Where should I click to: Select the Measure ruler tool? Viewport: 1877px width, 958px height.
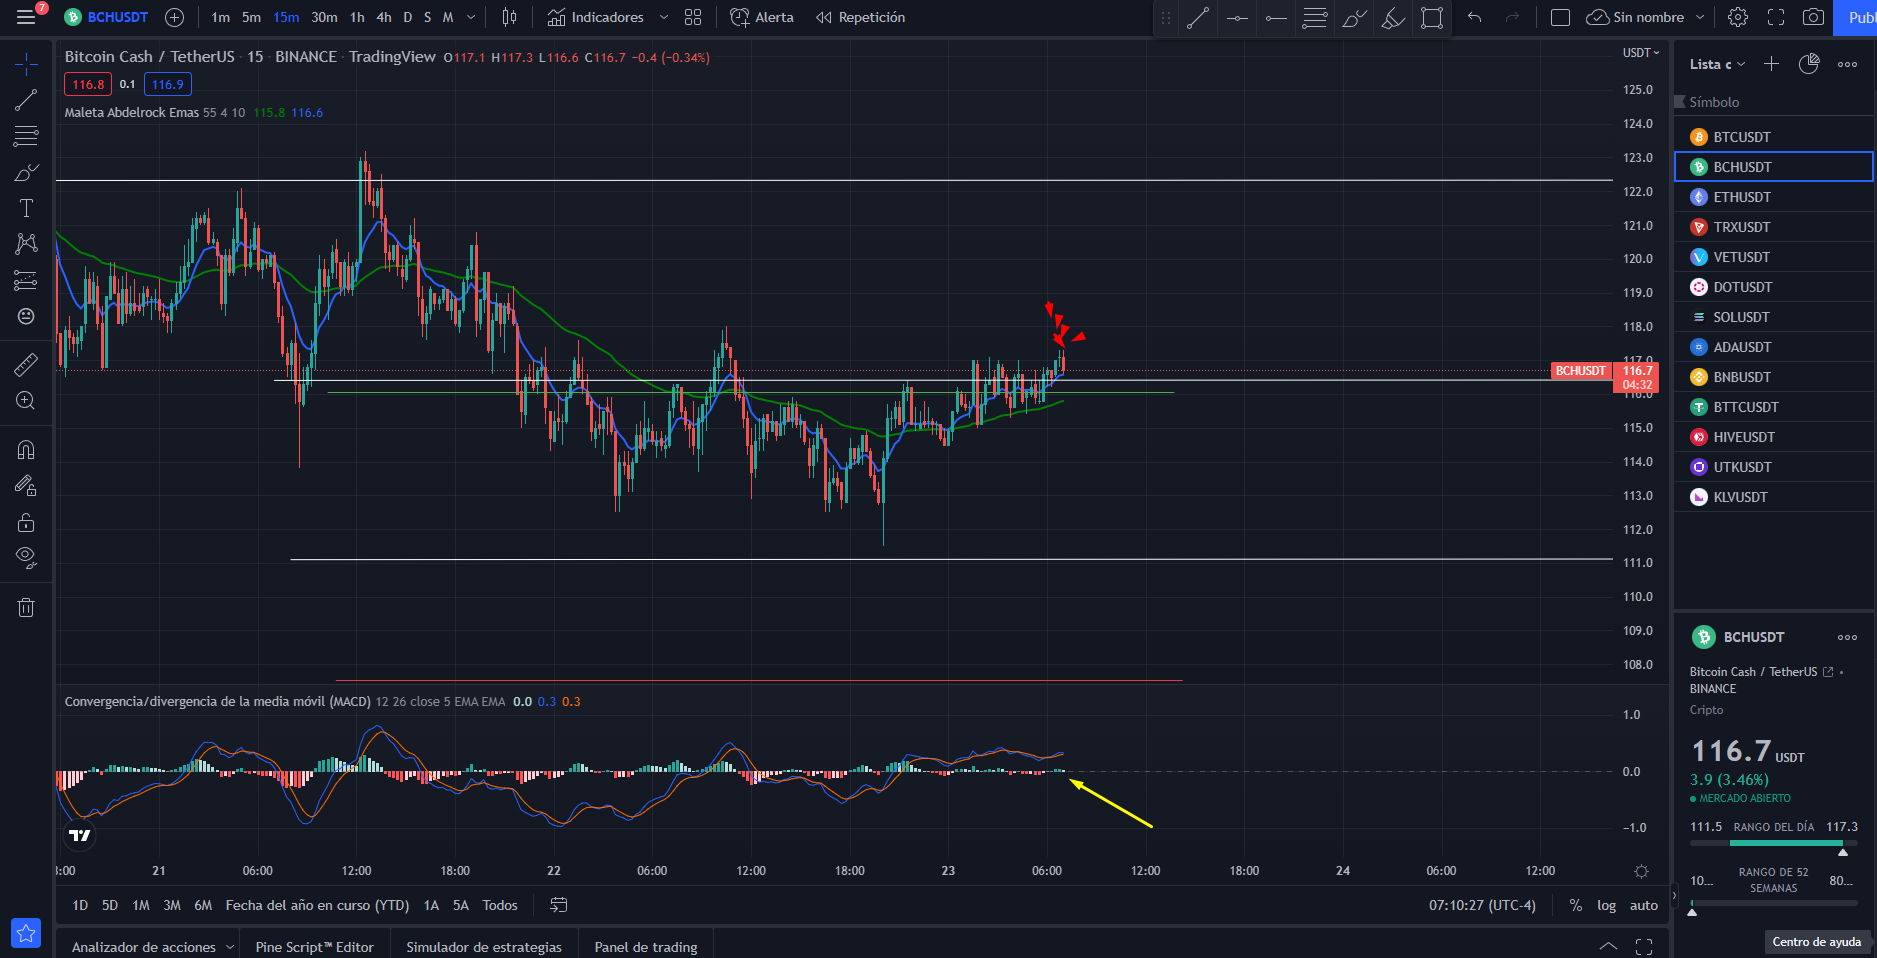[26, 364]
